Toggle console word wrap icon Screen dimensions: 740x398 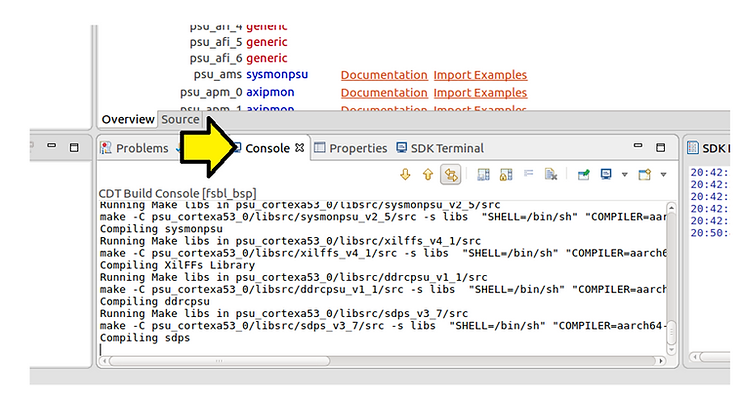click(x=483, y=175)
